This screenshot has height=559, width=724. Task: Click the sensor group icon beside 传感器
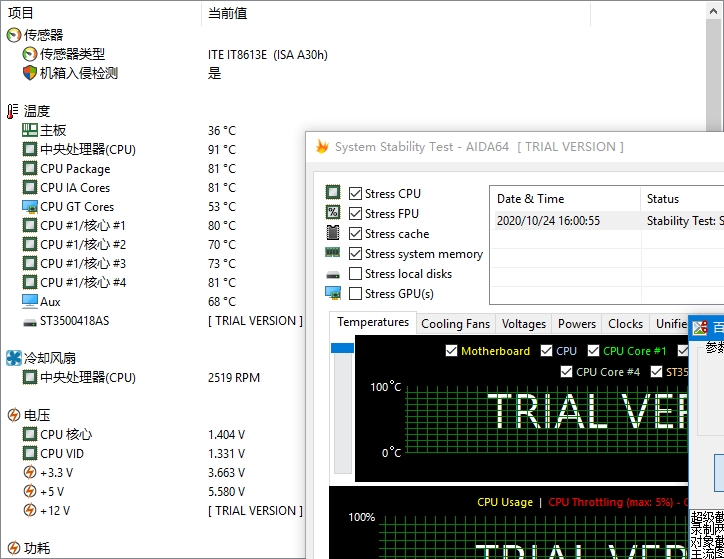[x=14, y=35]
